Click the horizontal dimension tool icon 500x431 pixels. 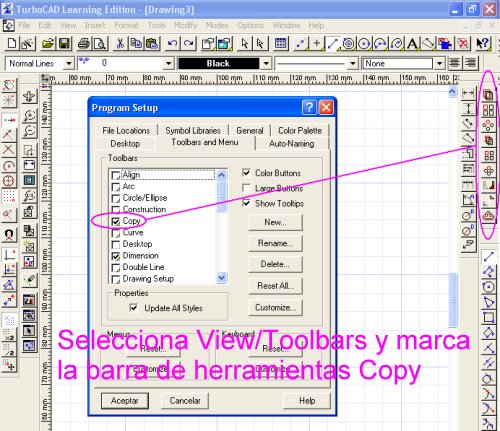tap(468, 93)
